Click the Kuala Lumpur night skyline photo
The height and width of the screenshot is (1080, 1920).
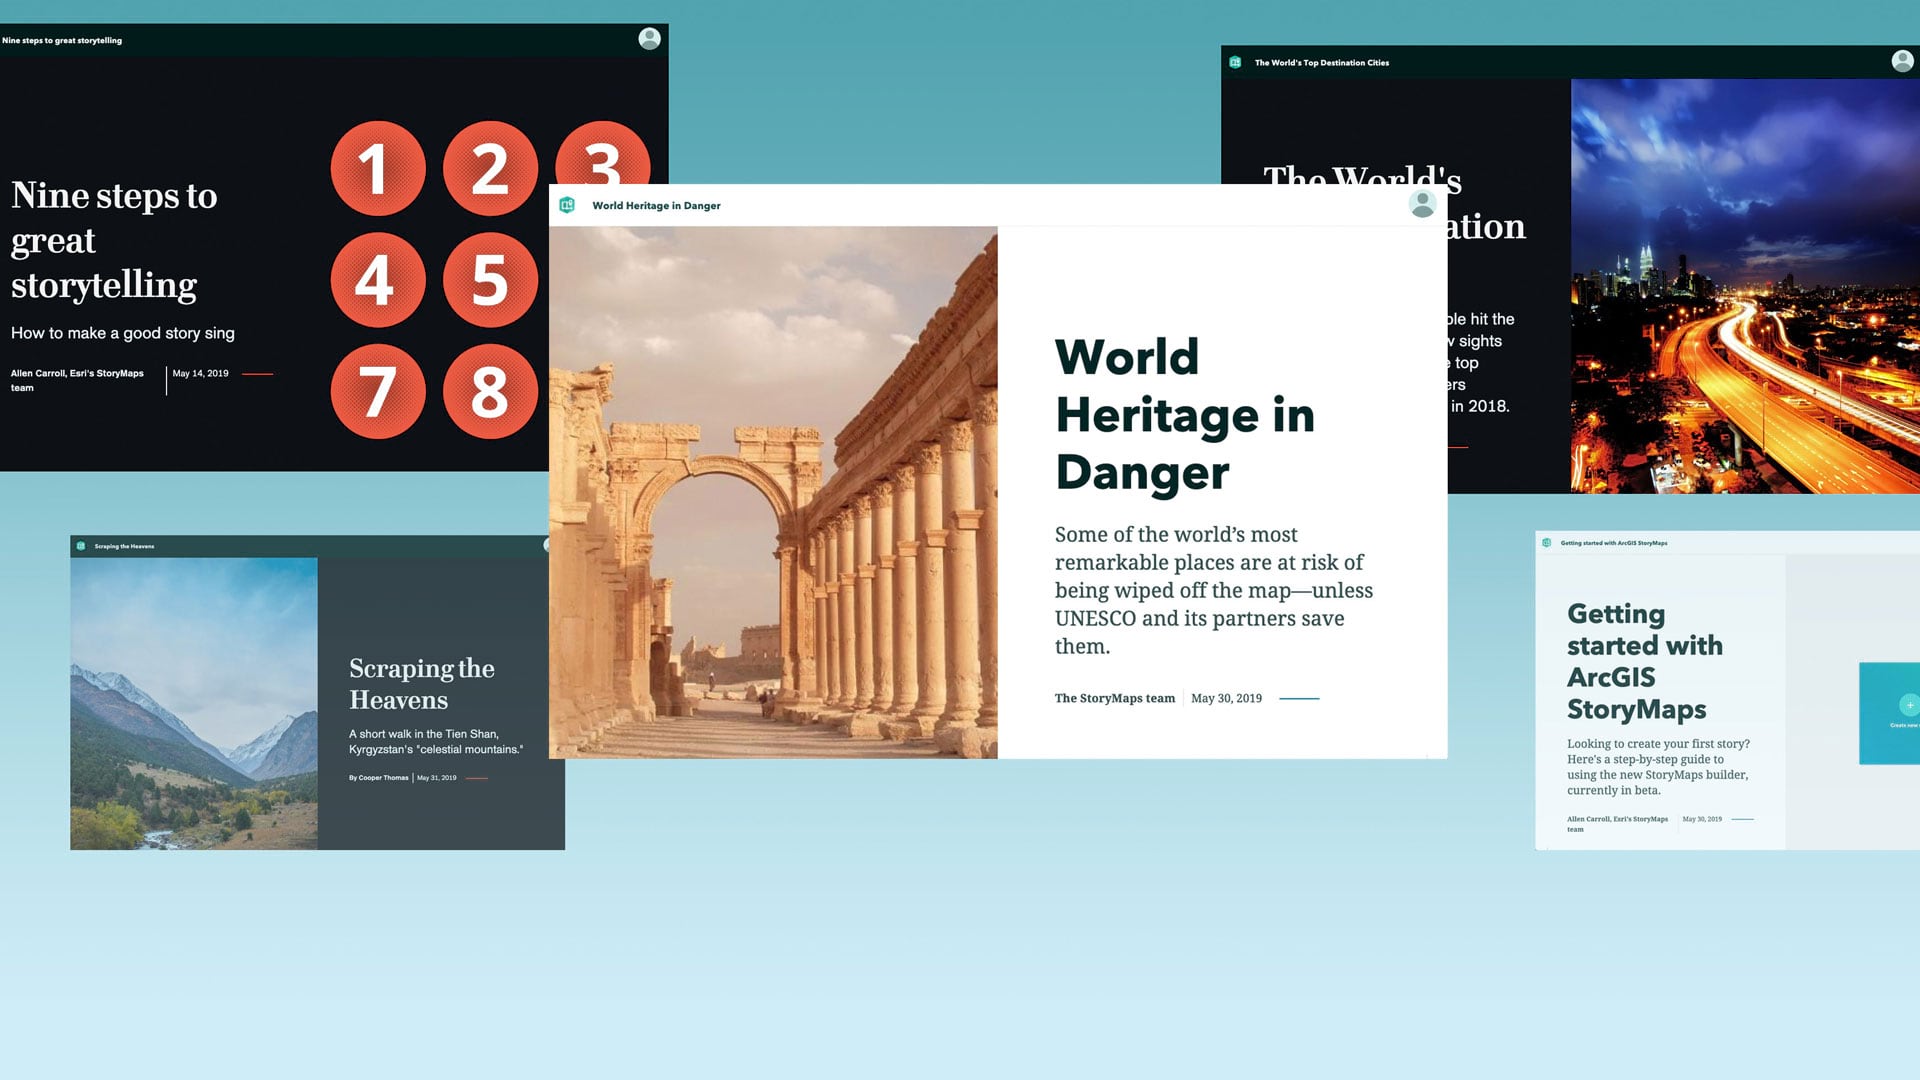1745,285
